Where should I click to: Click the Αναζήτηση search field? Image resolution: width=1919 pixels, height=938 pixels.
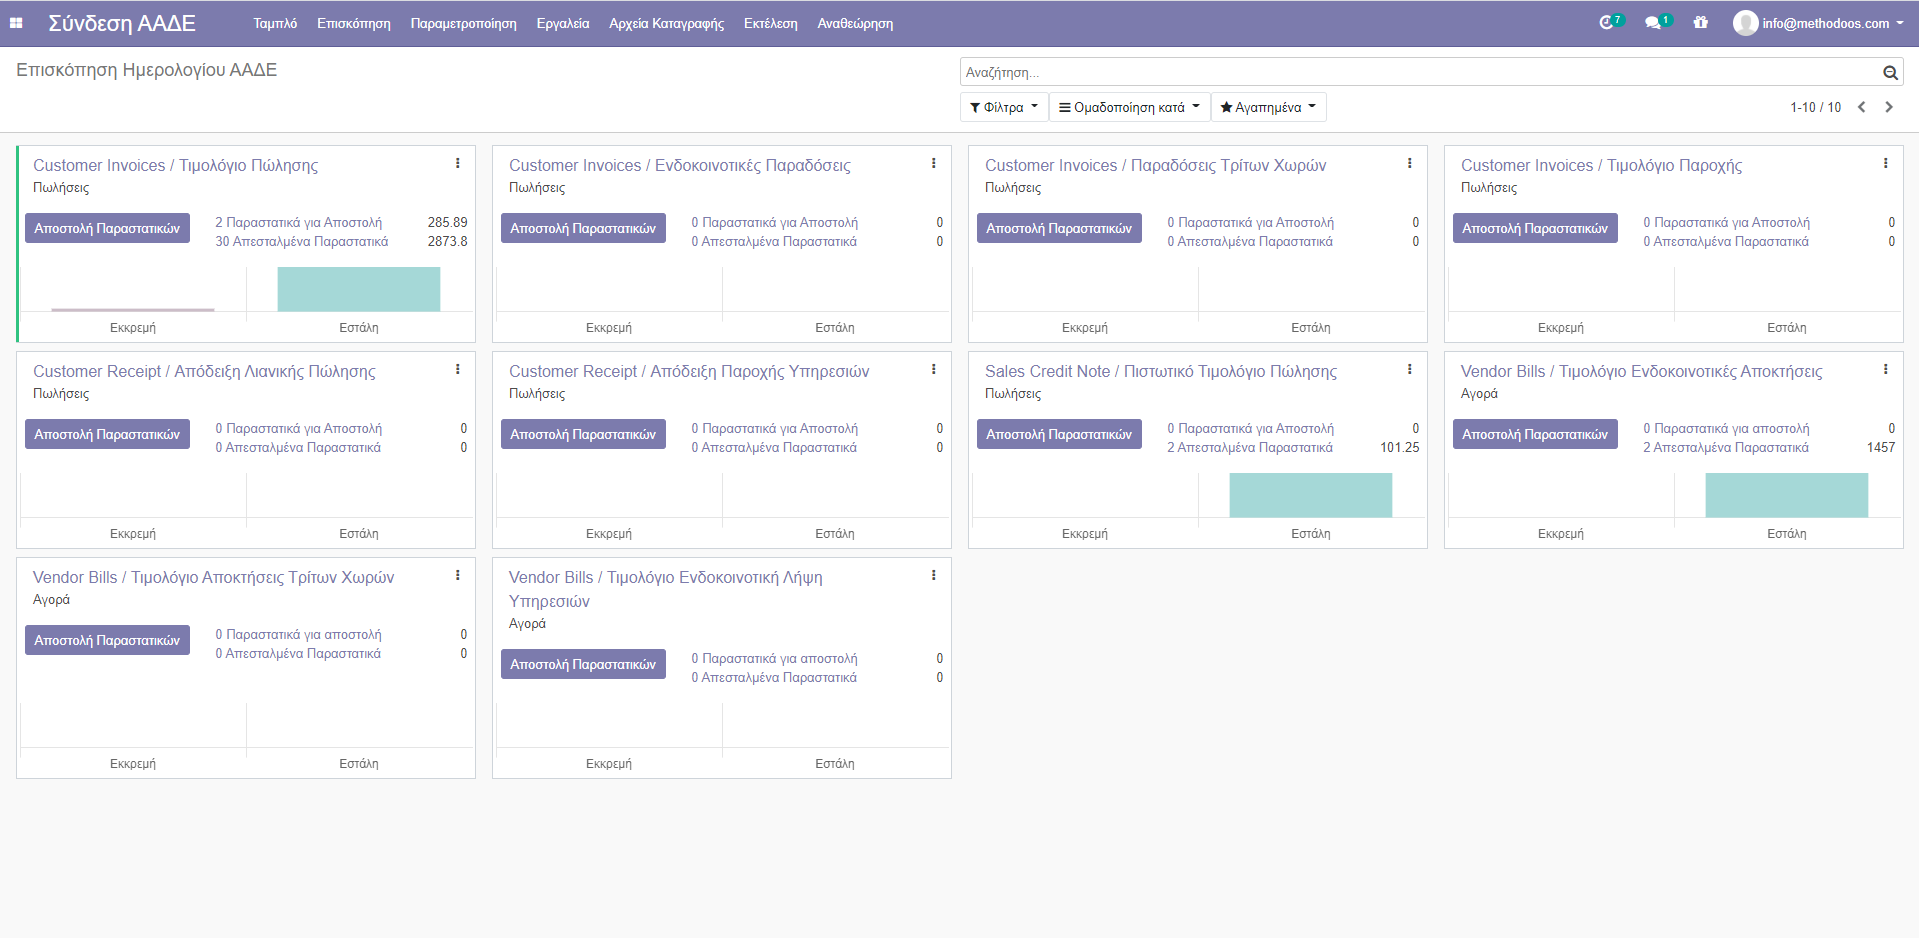(1420, 72)
